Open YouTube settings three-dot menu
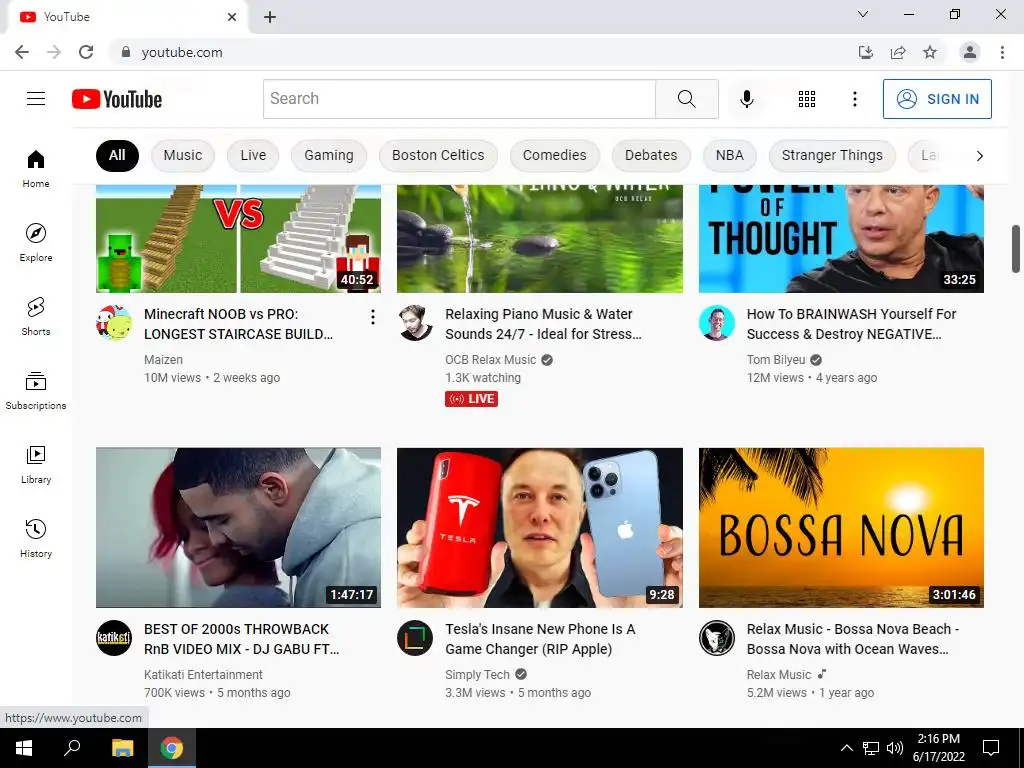 point(854,99)
